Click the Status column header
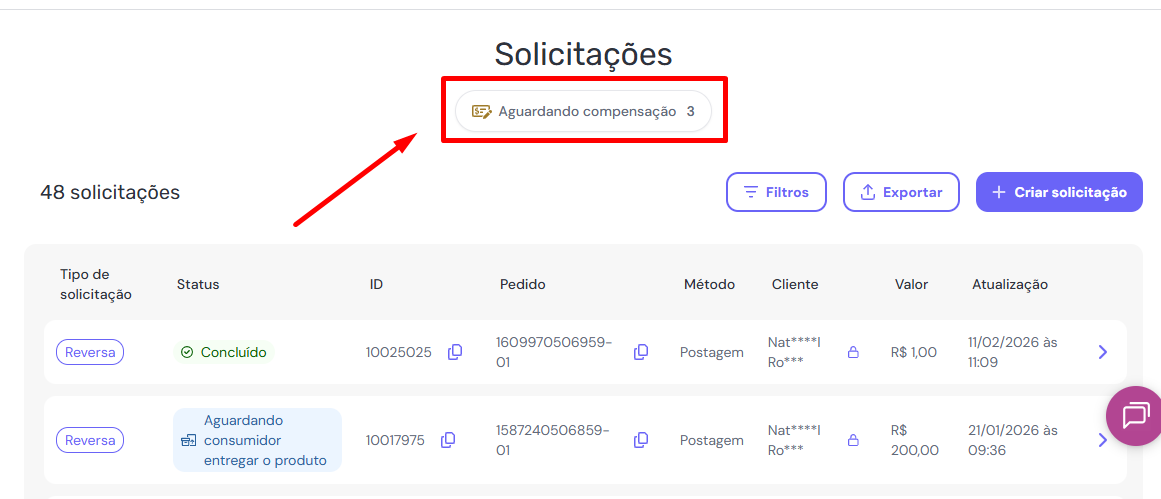Screen dimensions: 1161x499 (x=198, y=284)
